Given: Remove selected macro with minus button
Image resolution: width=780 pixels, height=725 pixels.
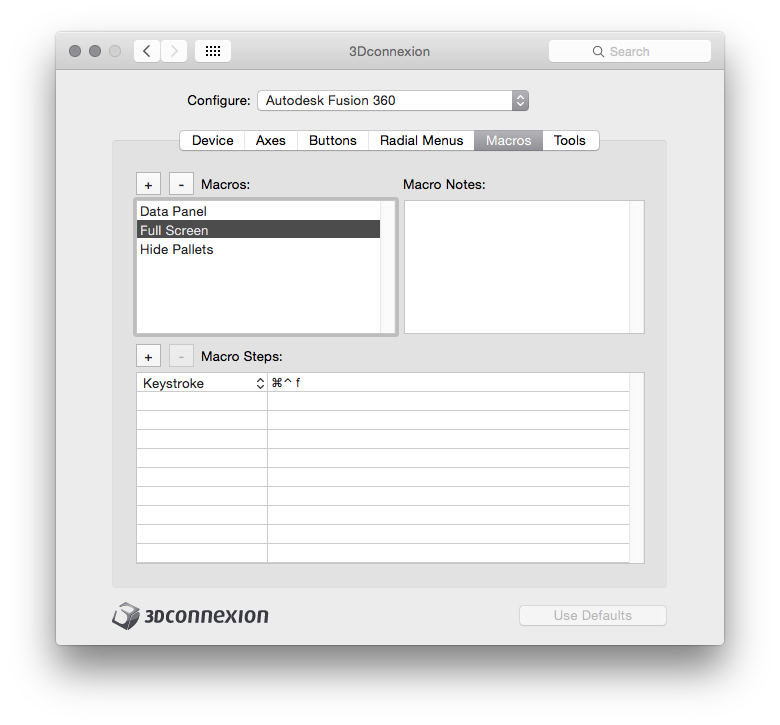Looking at the screenshot, I should point(181,185).
